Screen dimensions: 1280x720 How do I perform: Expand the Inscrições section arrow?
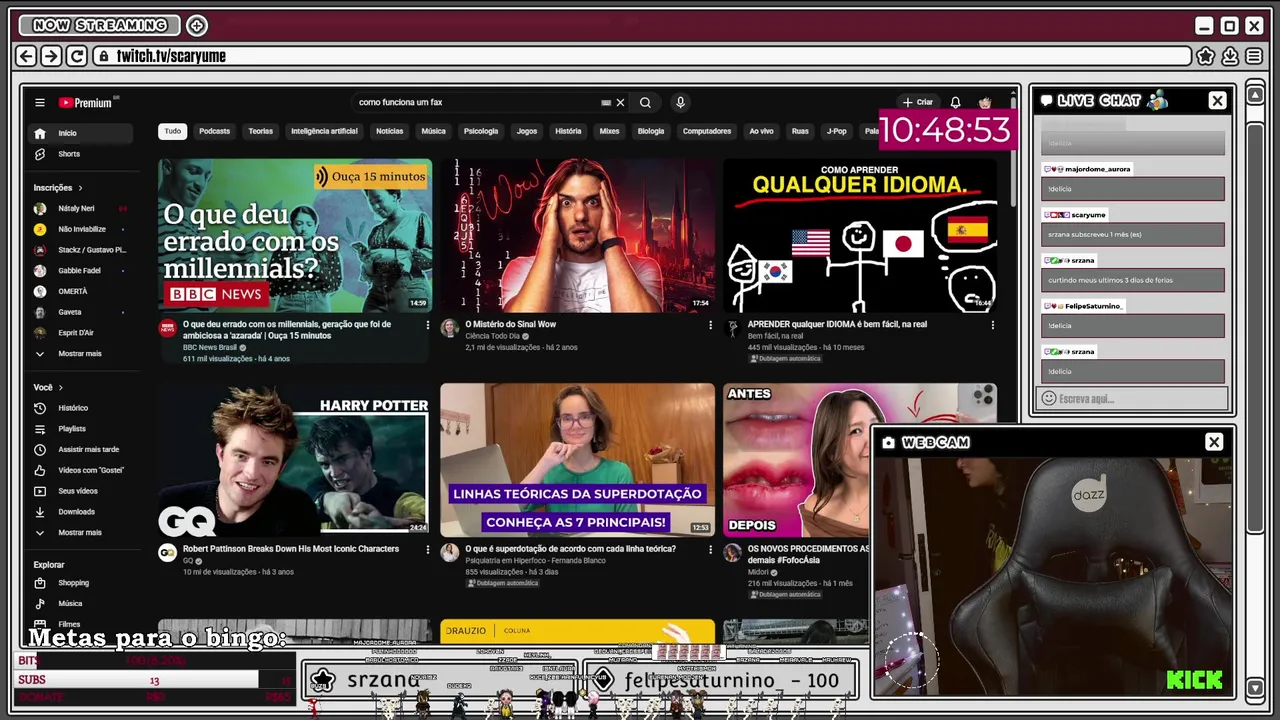[80, 188]
